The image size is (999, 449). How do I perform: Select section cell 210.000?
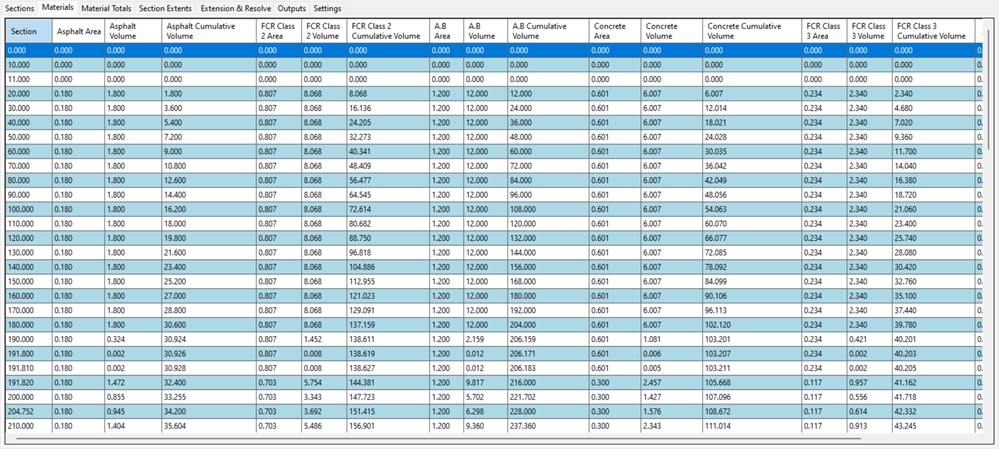pos(29,425)
